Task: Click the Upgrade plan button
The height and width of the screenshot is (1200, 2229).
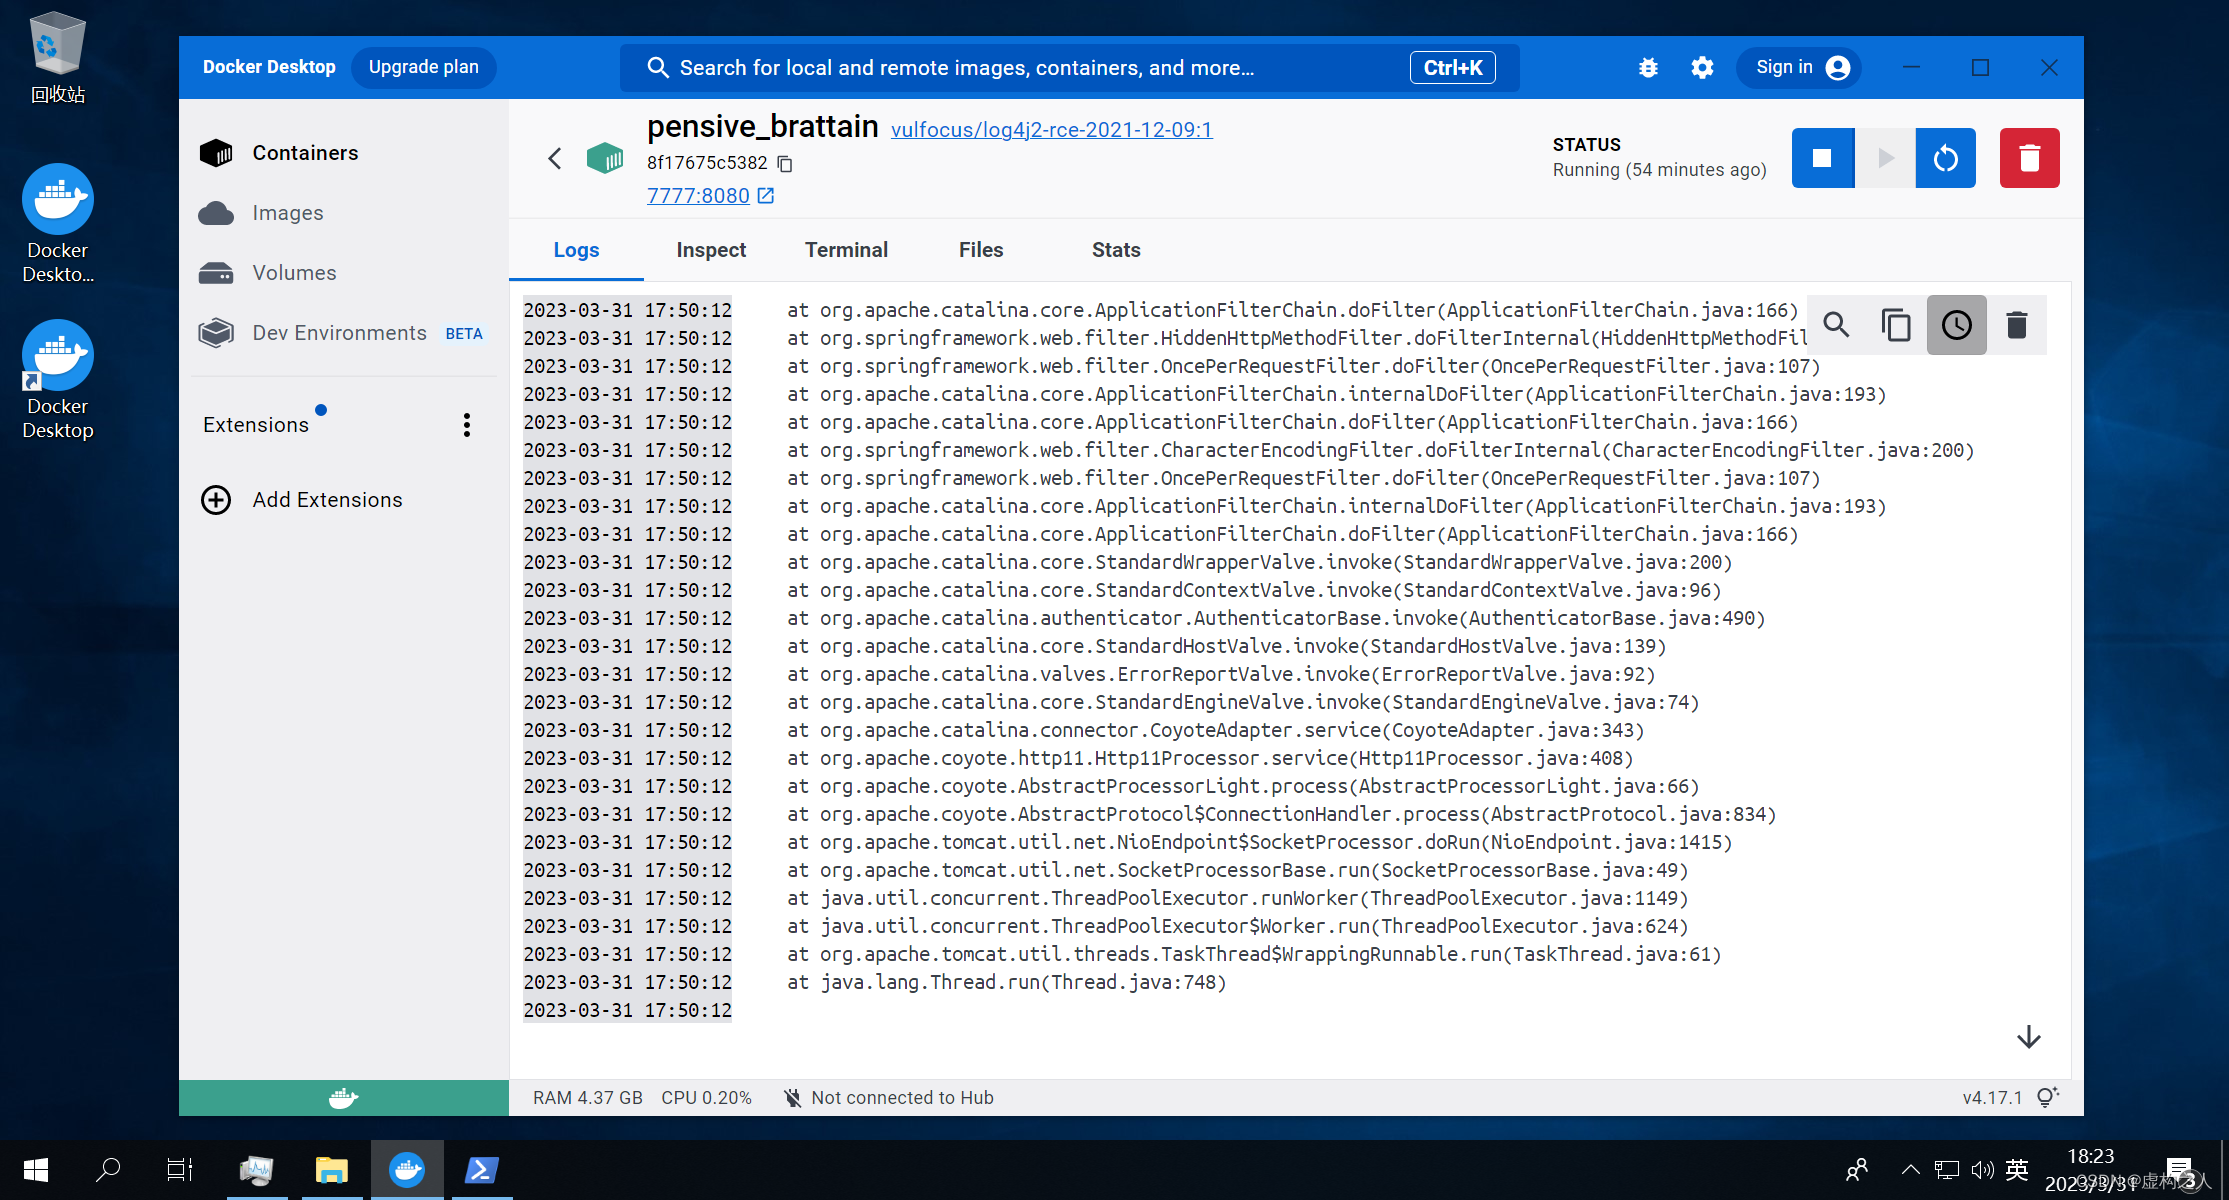Action: [424, 67]
